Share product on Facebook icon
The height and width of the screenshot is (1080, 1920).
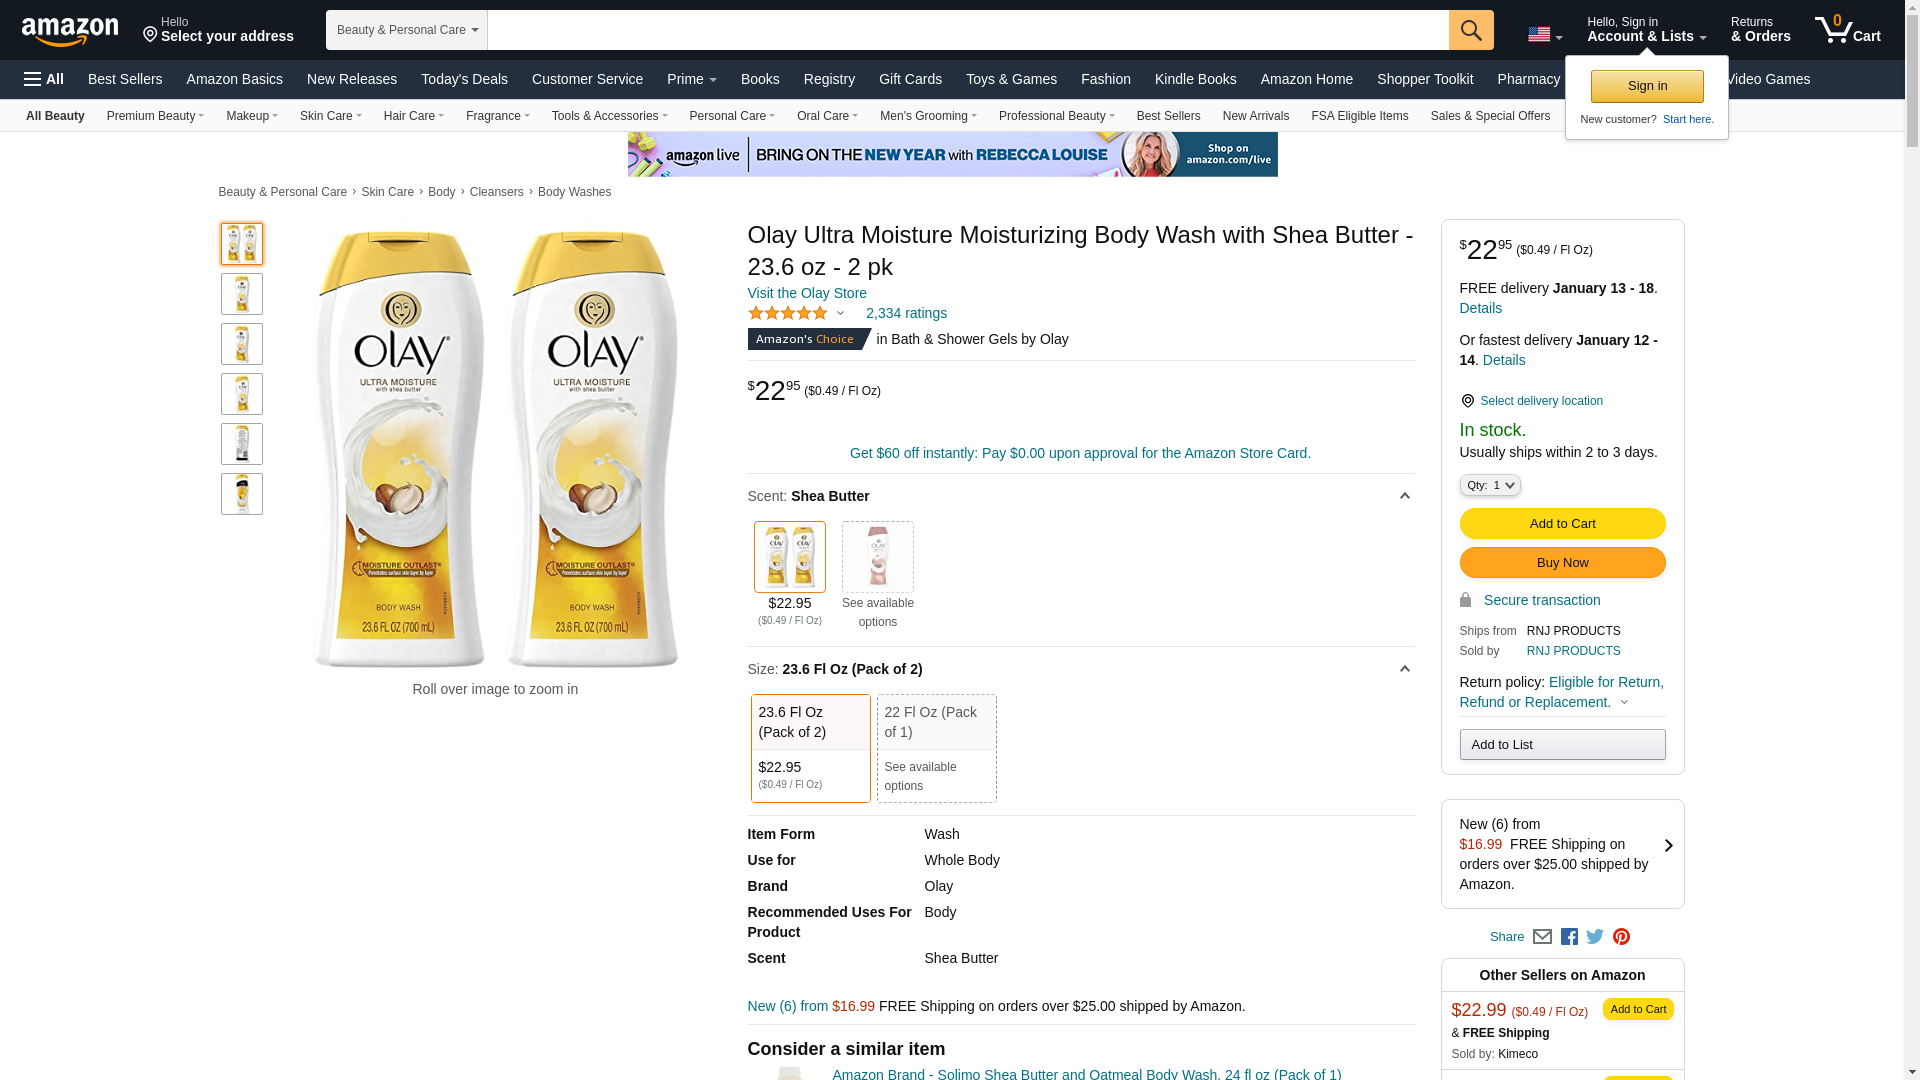pos(1569,937)
